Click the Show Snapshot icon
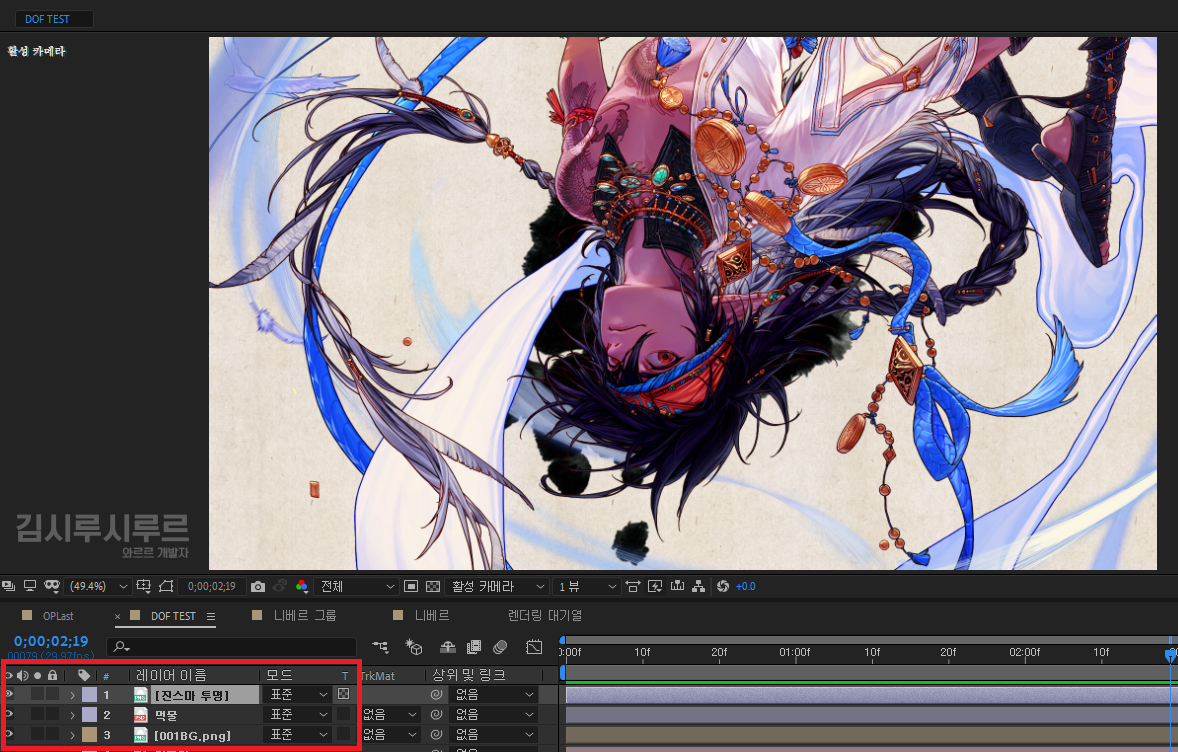 point(279,586)
